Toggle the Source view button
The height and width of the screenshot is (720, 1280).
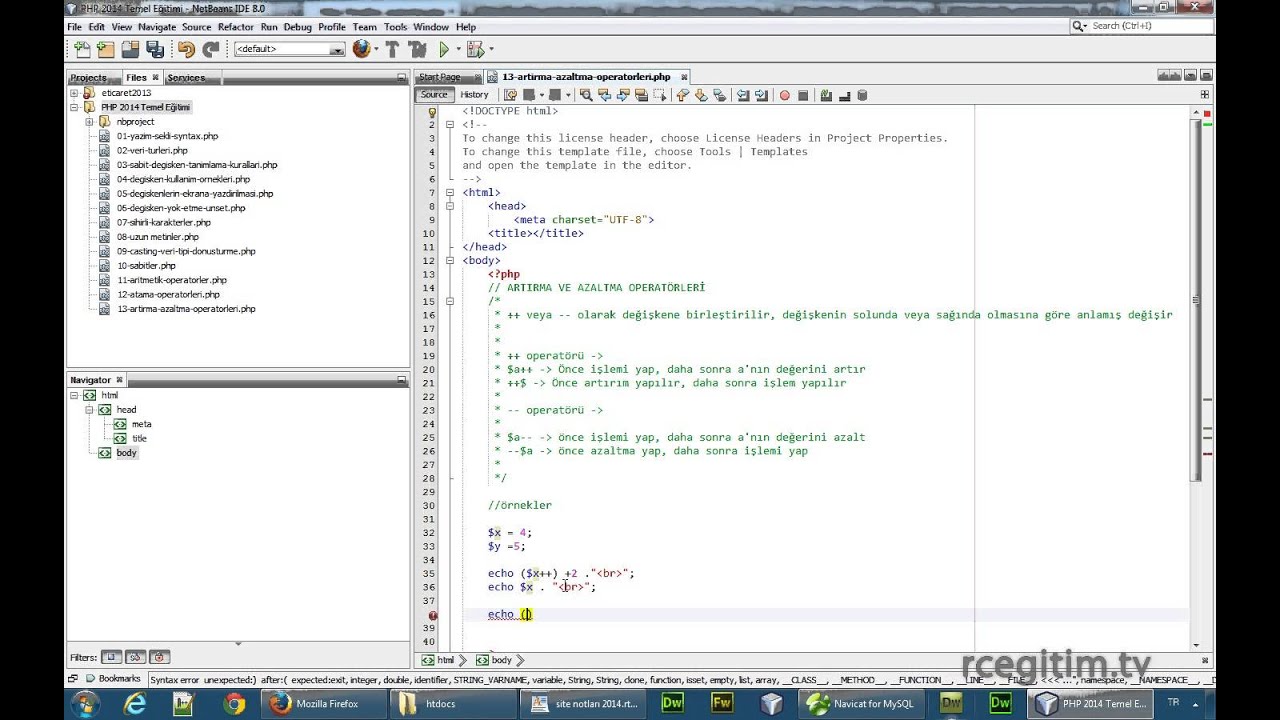tap(434, 95)
